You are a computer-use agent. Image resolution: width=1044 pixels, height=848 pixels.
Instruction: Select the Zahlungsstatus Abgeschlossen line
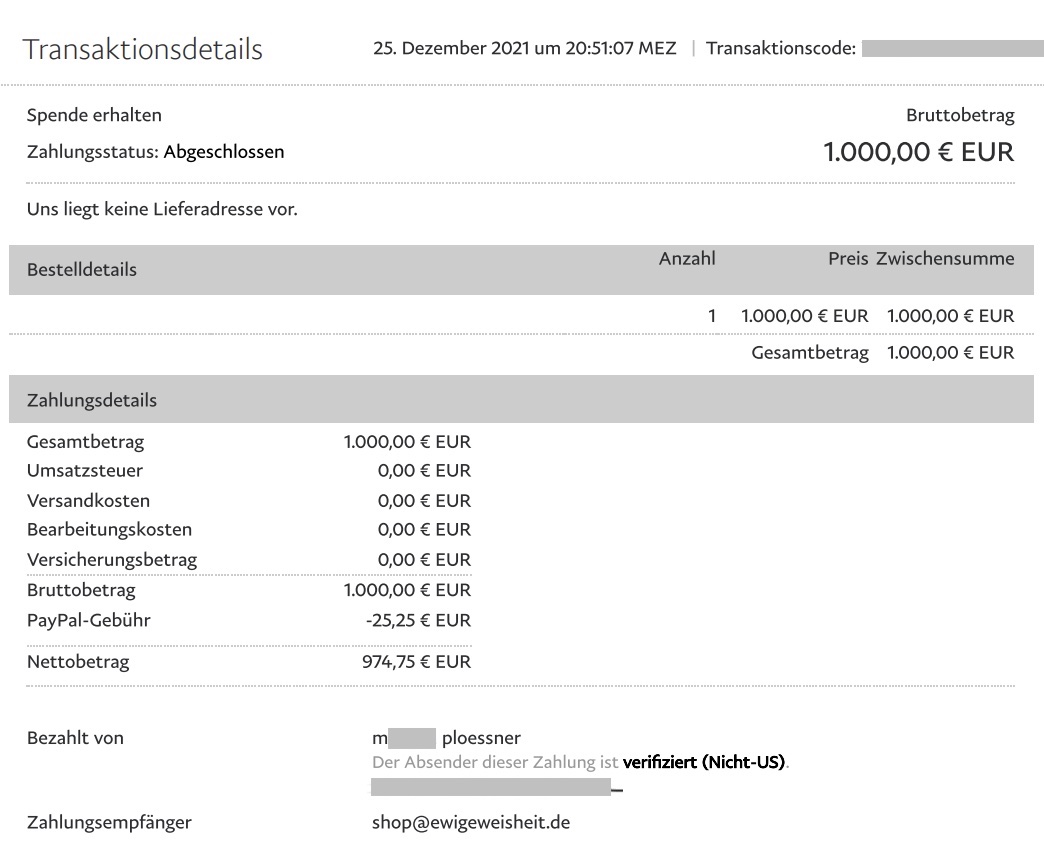pyautogui.click(x=155, y=152)
